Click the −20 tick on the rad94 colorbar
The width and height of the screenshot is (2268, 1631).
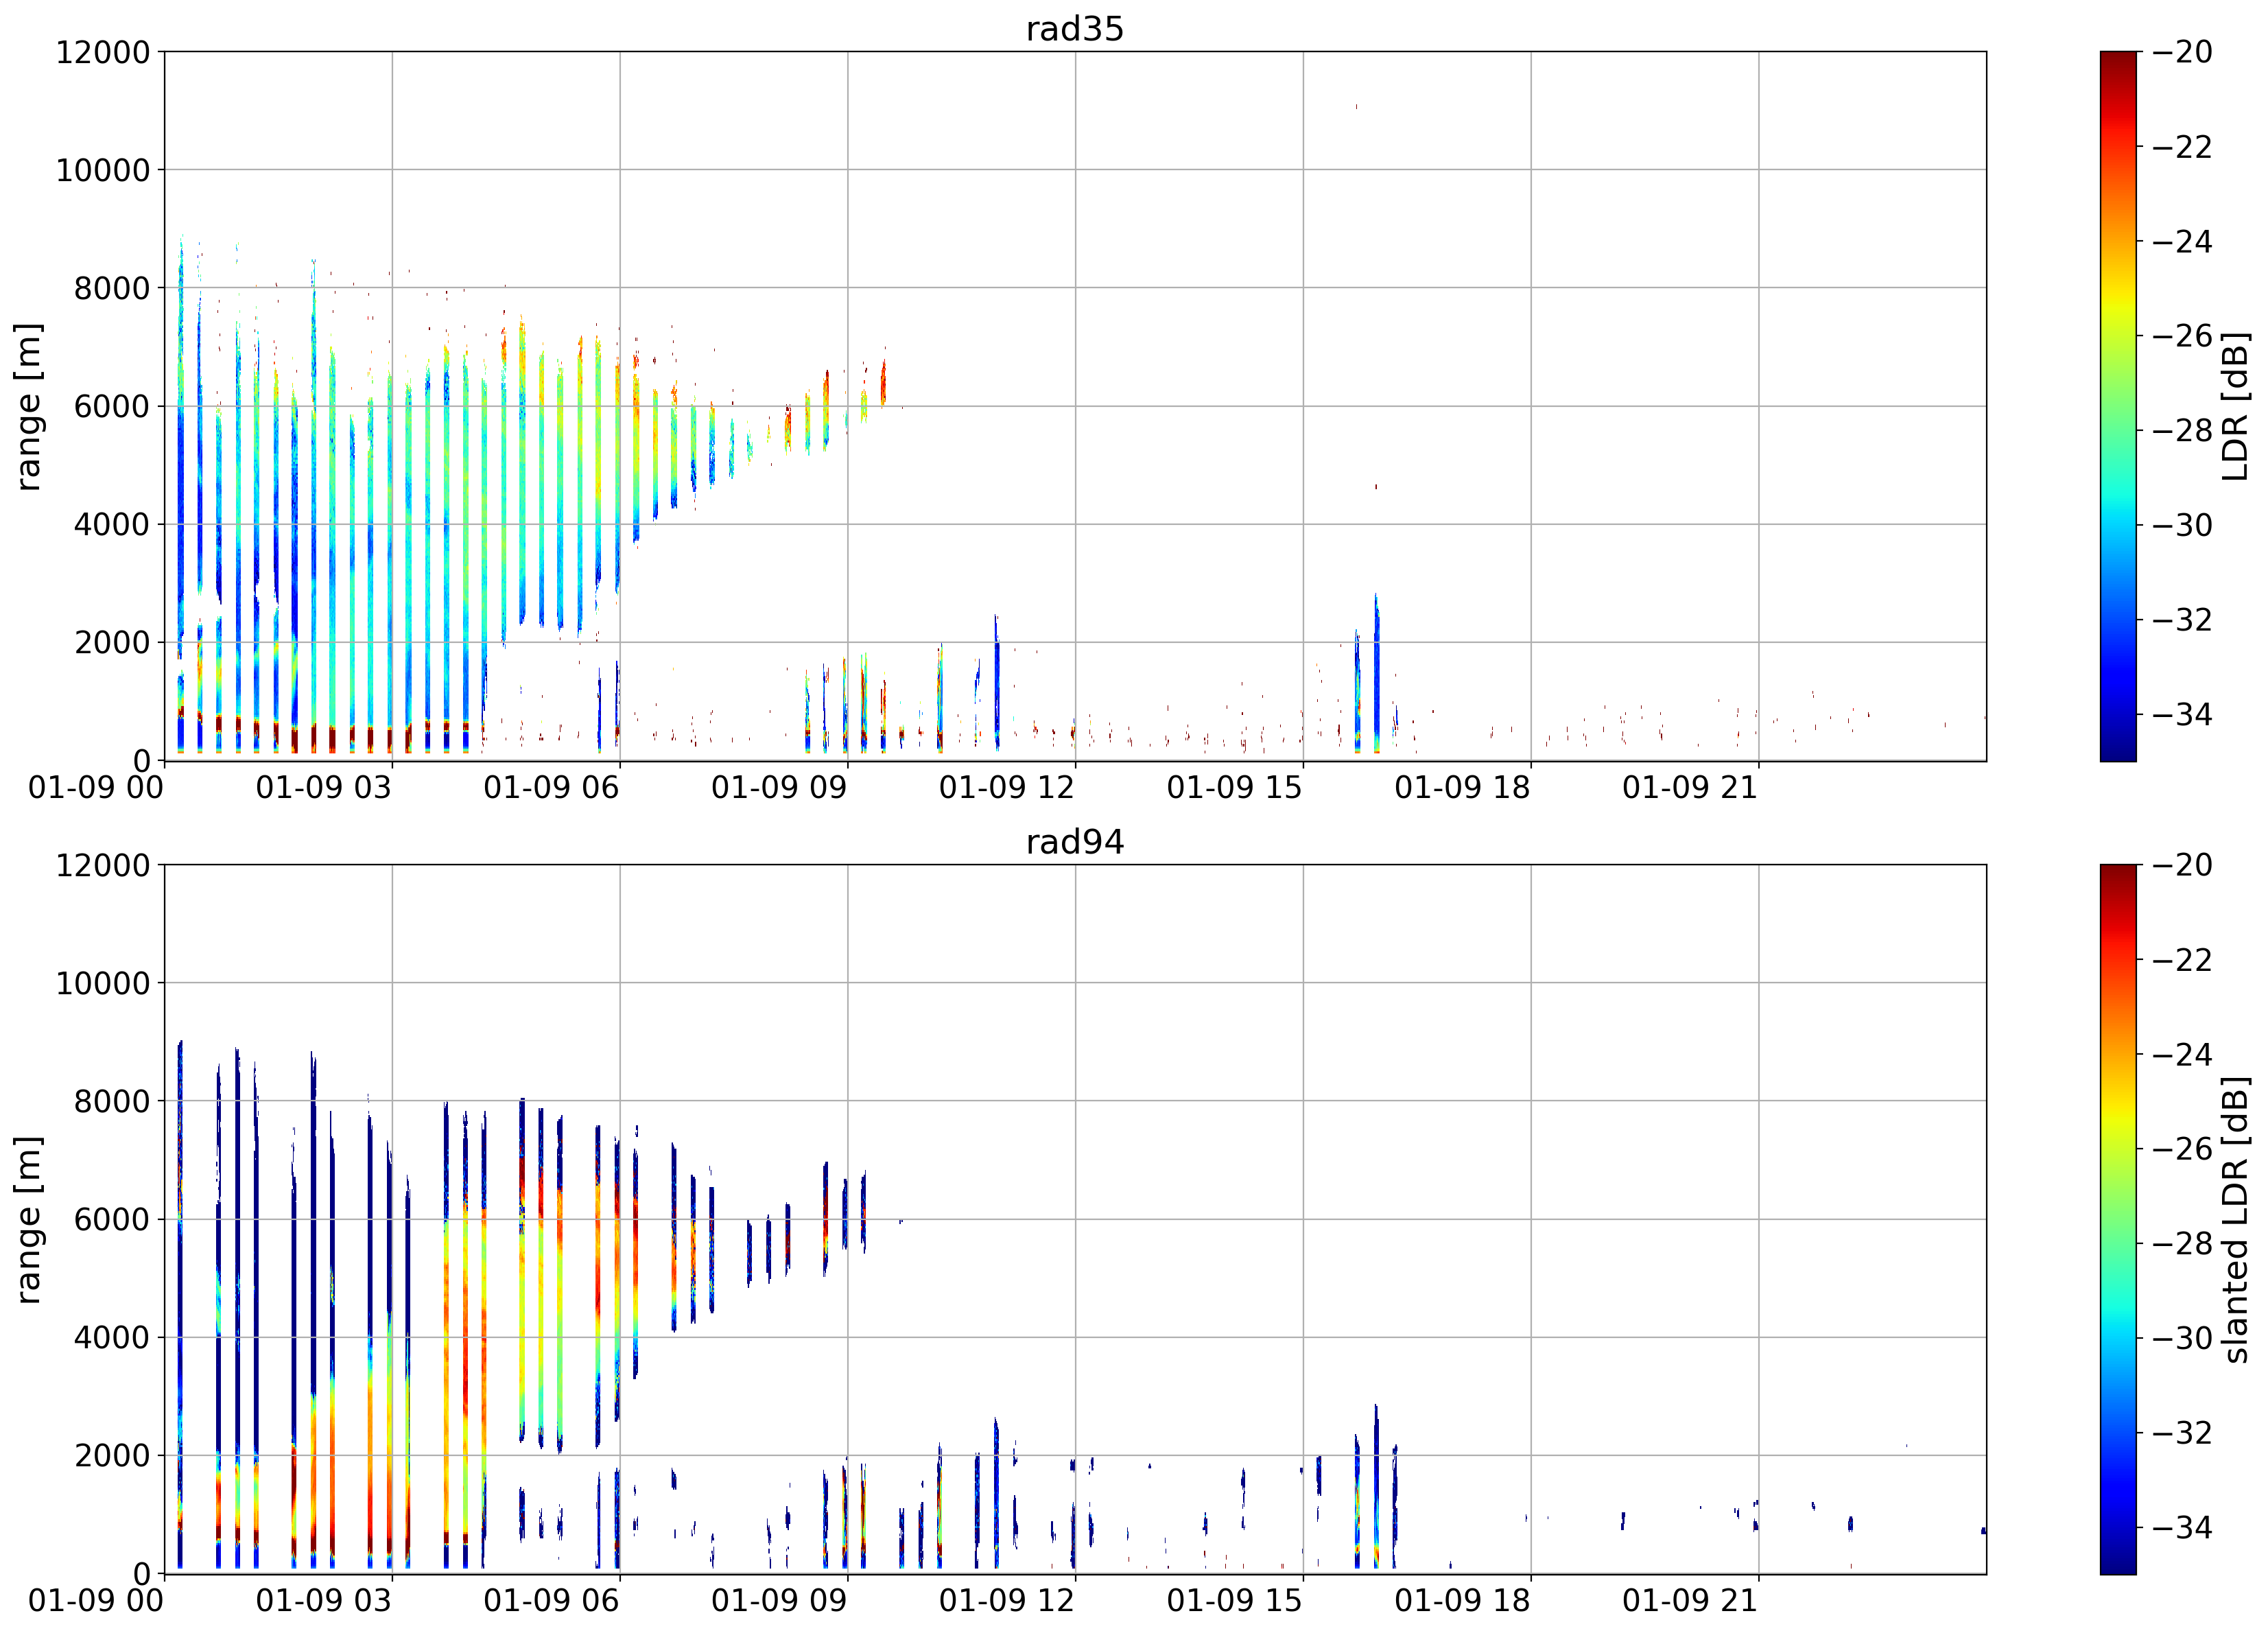pos(2182,865)
